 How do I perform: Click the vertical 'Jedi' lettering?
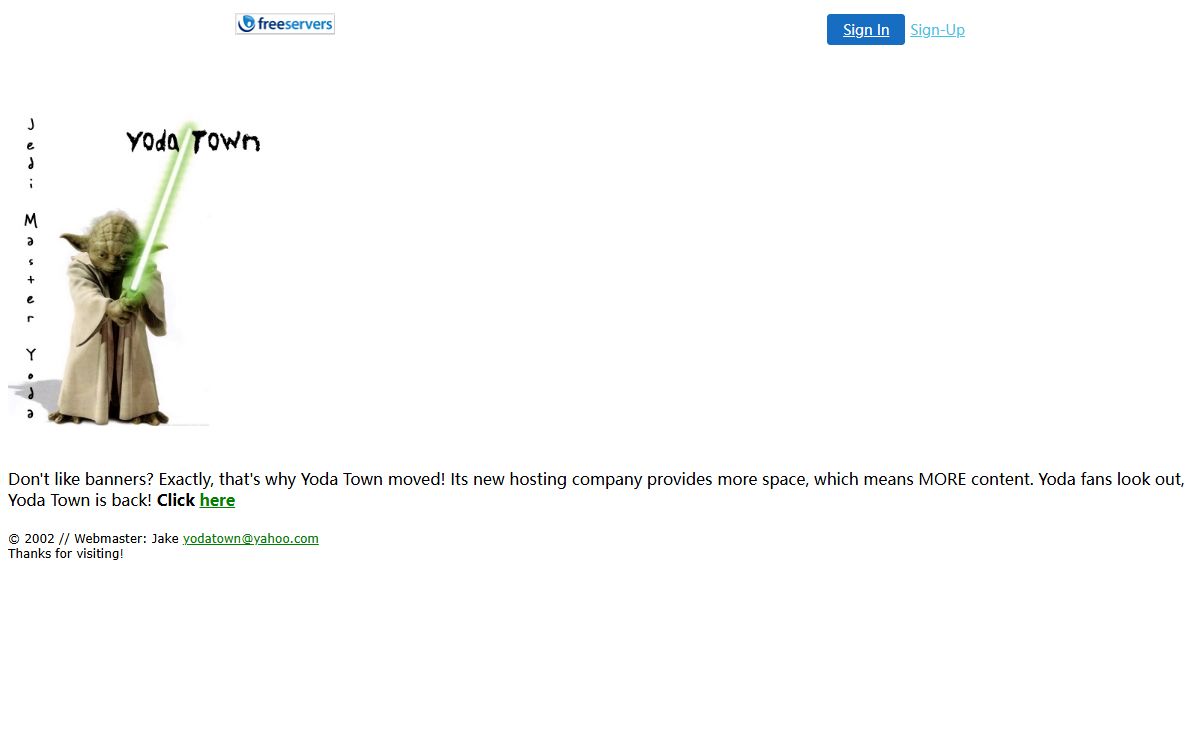31,153
